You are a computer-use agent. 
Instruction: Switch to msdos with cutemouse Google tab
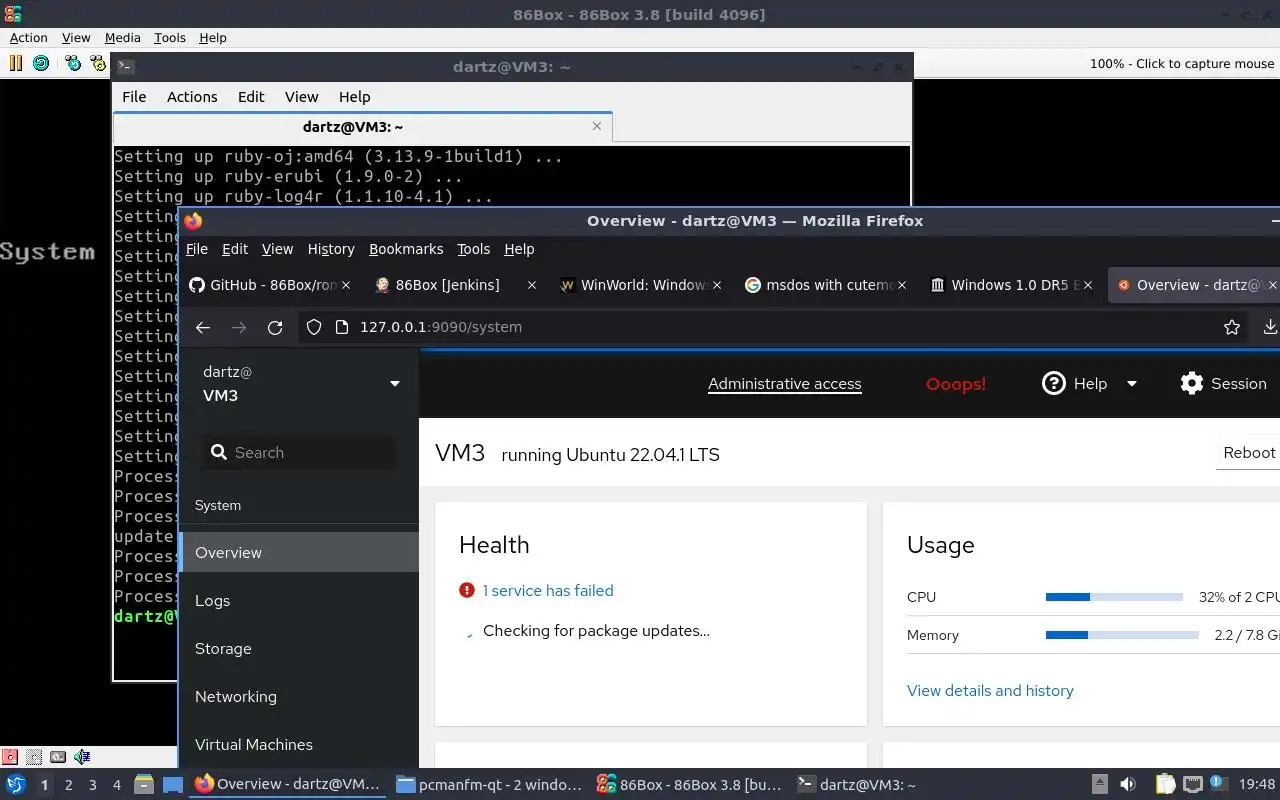coord(825,285)
